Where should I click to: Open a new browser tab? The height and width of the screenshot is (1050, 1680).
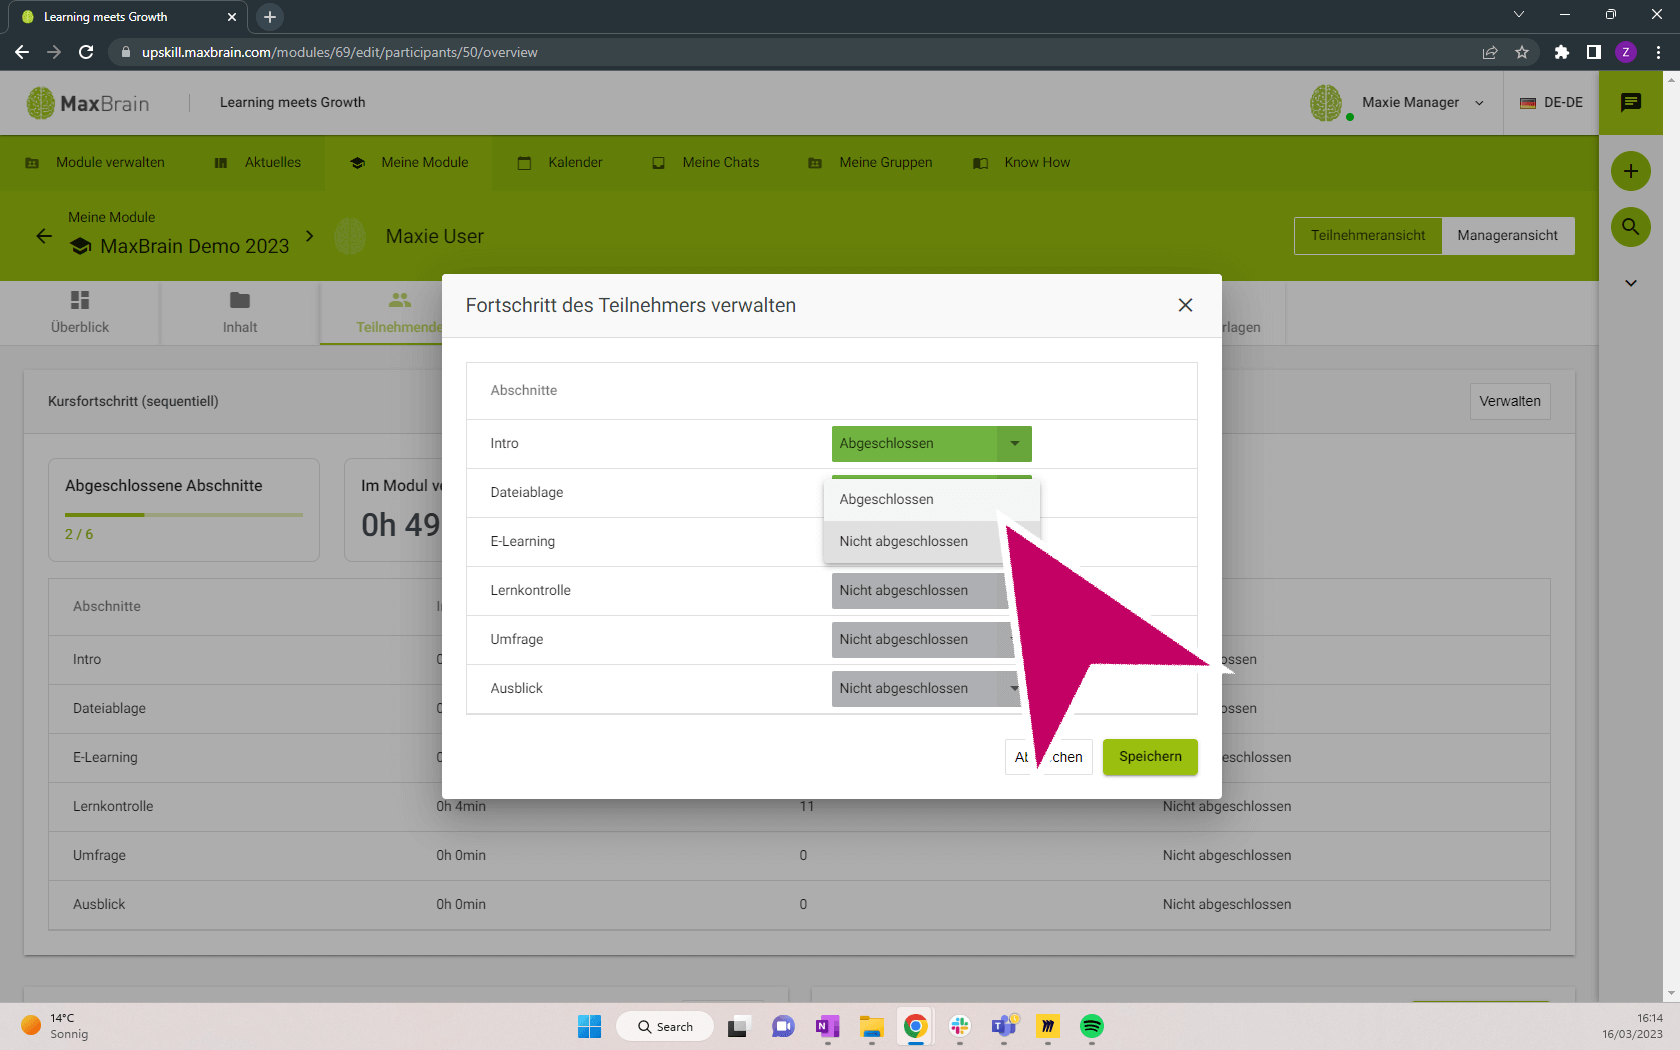[270, 17]
